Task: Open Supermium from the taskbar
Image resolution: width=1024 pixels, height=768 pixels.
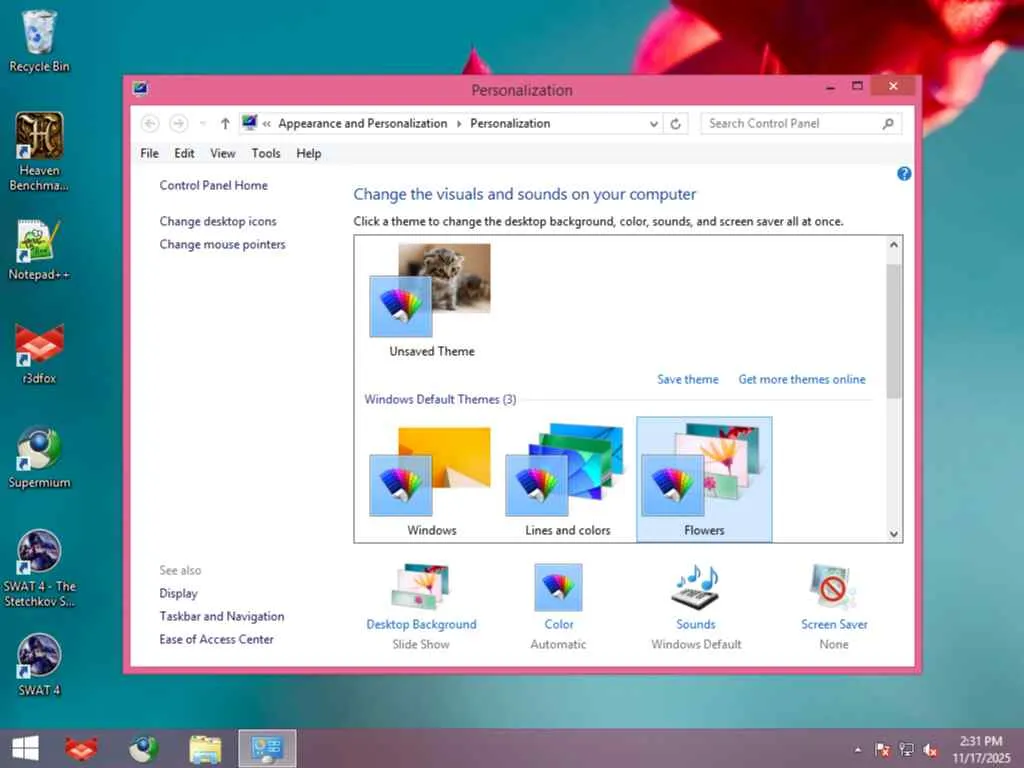Action: [143, 748]
